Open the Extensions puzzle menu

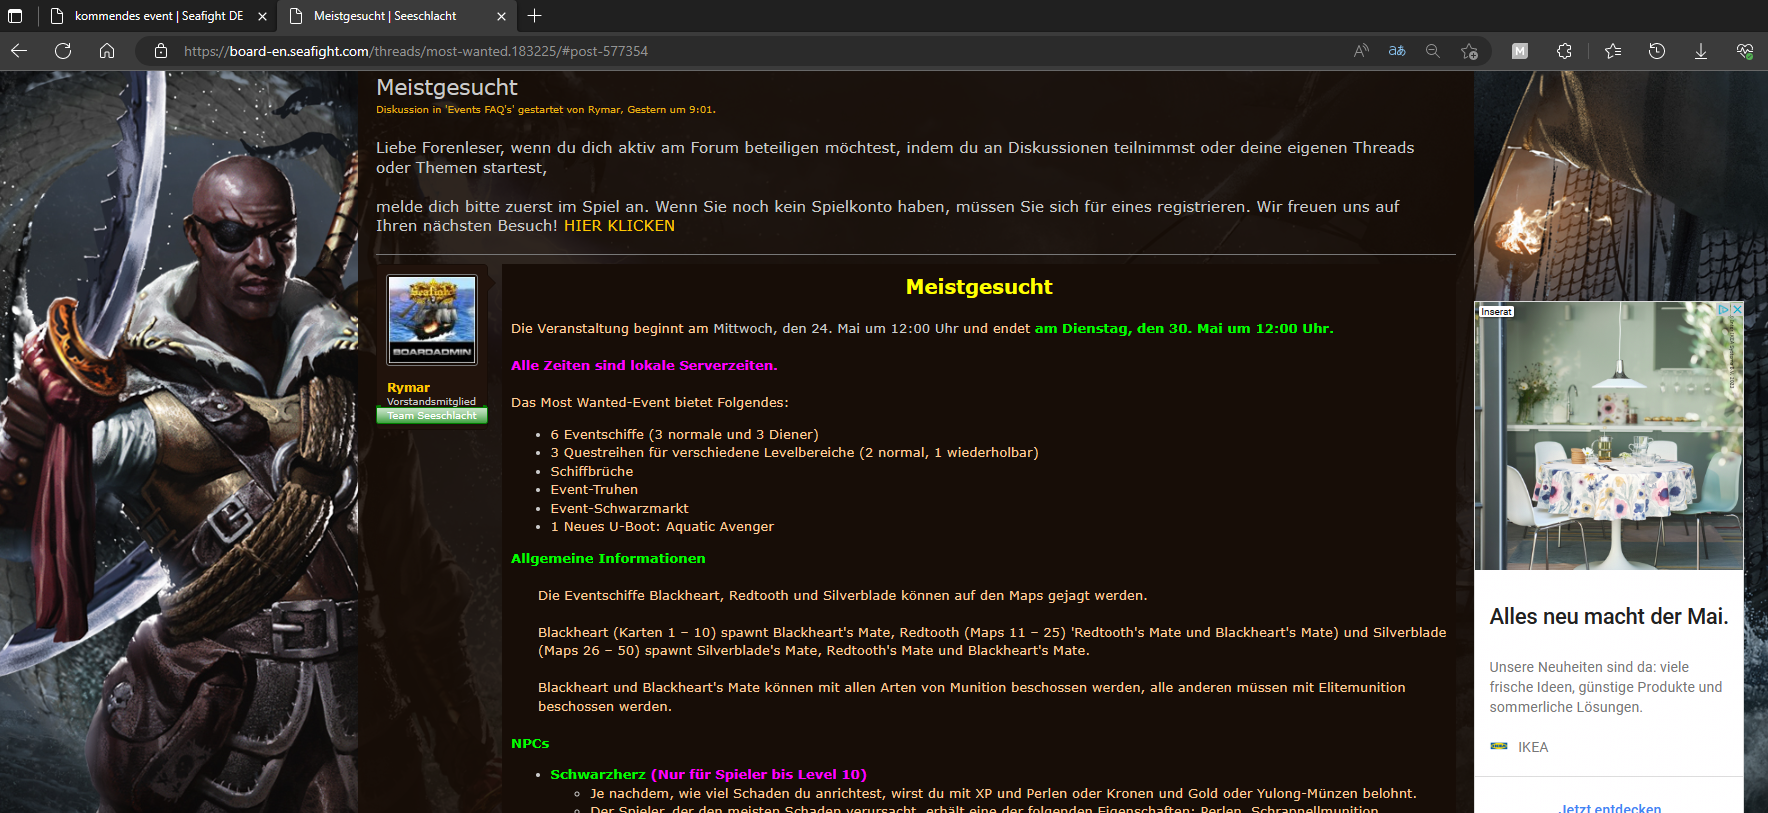point(1565,51)
